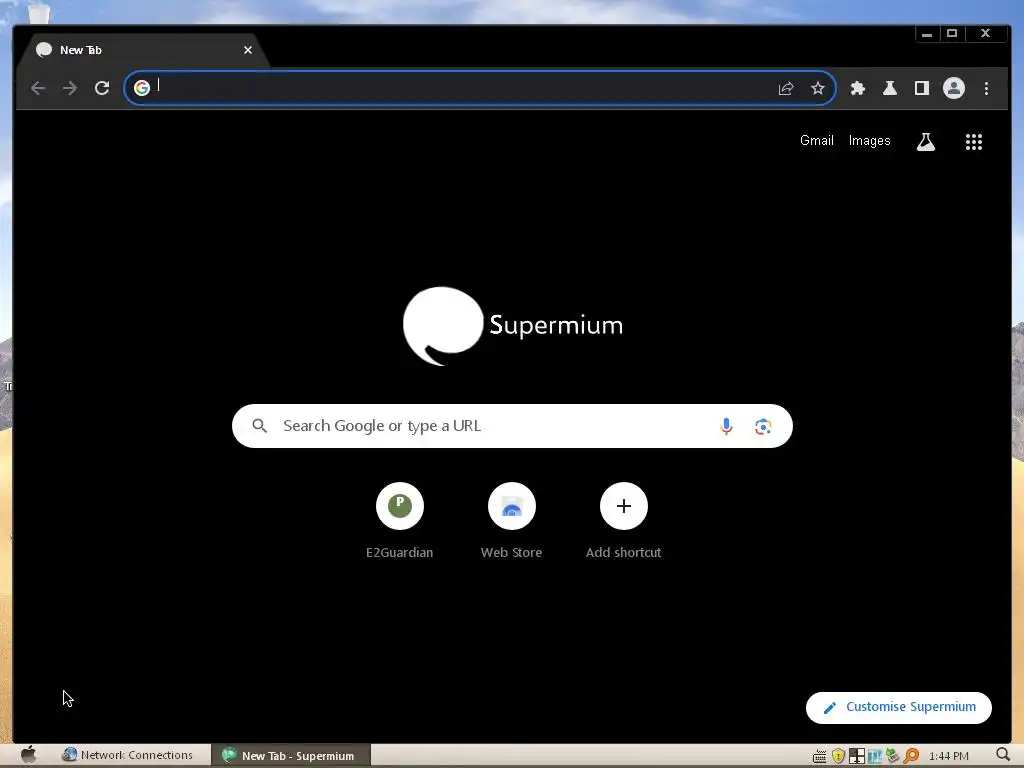Click the blue bar-chart tray icon

tap(874, 756)
